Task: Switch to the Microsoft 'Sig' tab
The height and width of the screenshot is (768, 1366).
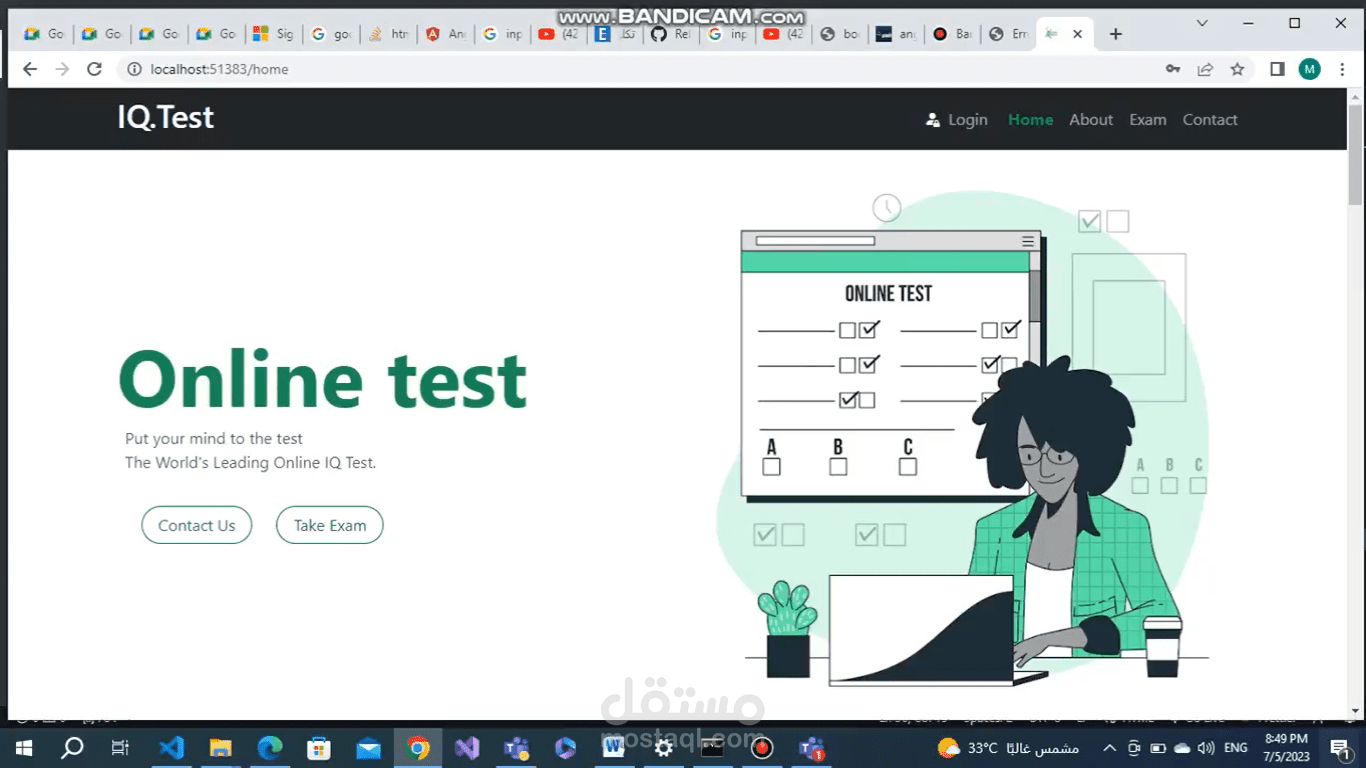Action: tap(273, 34)
